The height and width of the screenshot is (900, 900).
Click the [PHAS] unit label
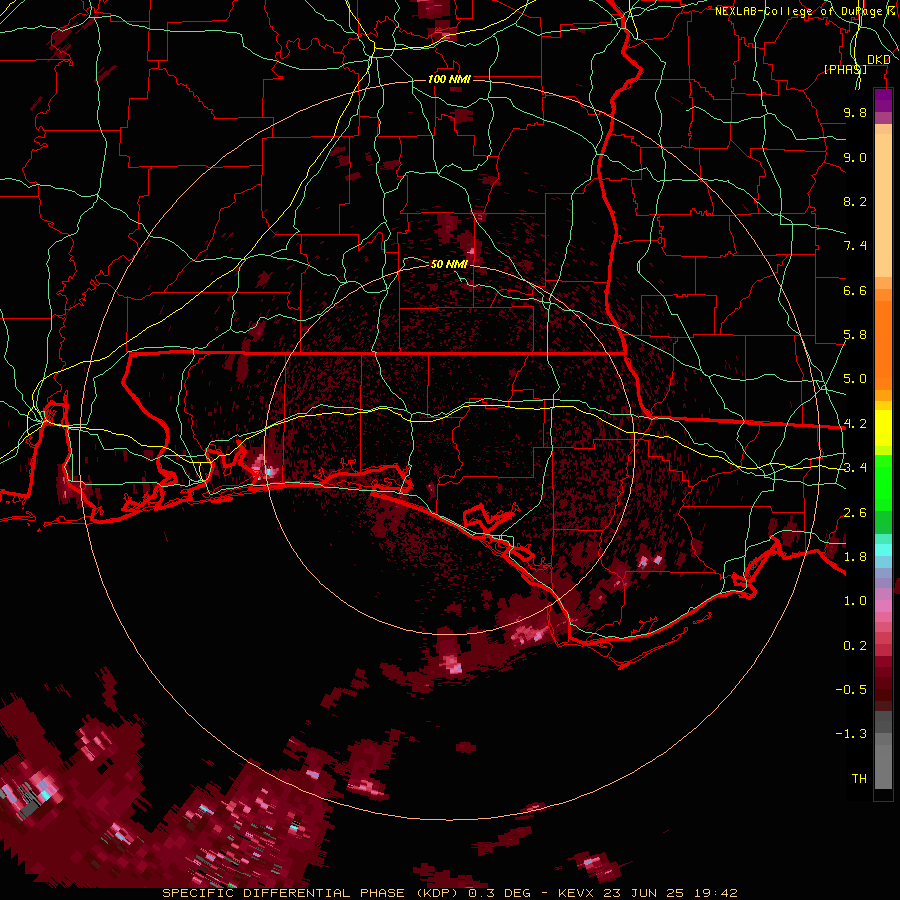coord(845,69)
